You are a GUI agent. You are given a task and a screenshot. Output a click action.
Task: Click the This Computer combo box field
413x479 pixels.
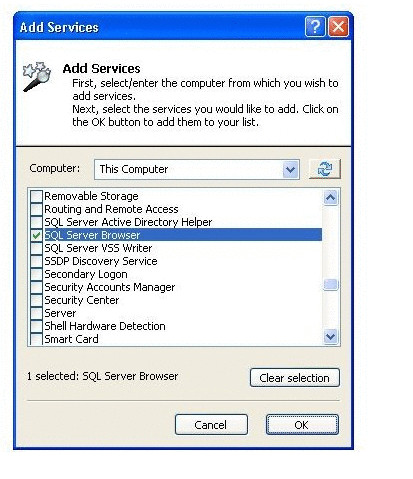pyautogui.click(x=197, y=170)
